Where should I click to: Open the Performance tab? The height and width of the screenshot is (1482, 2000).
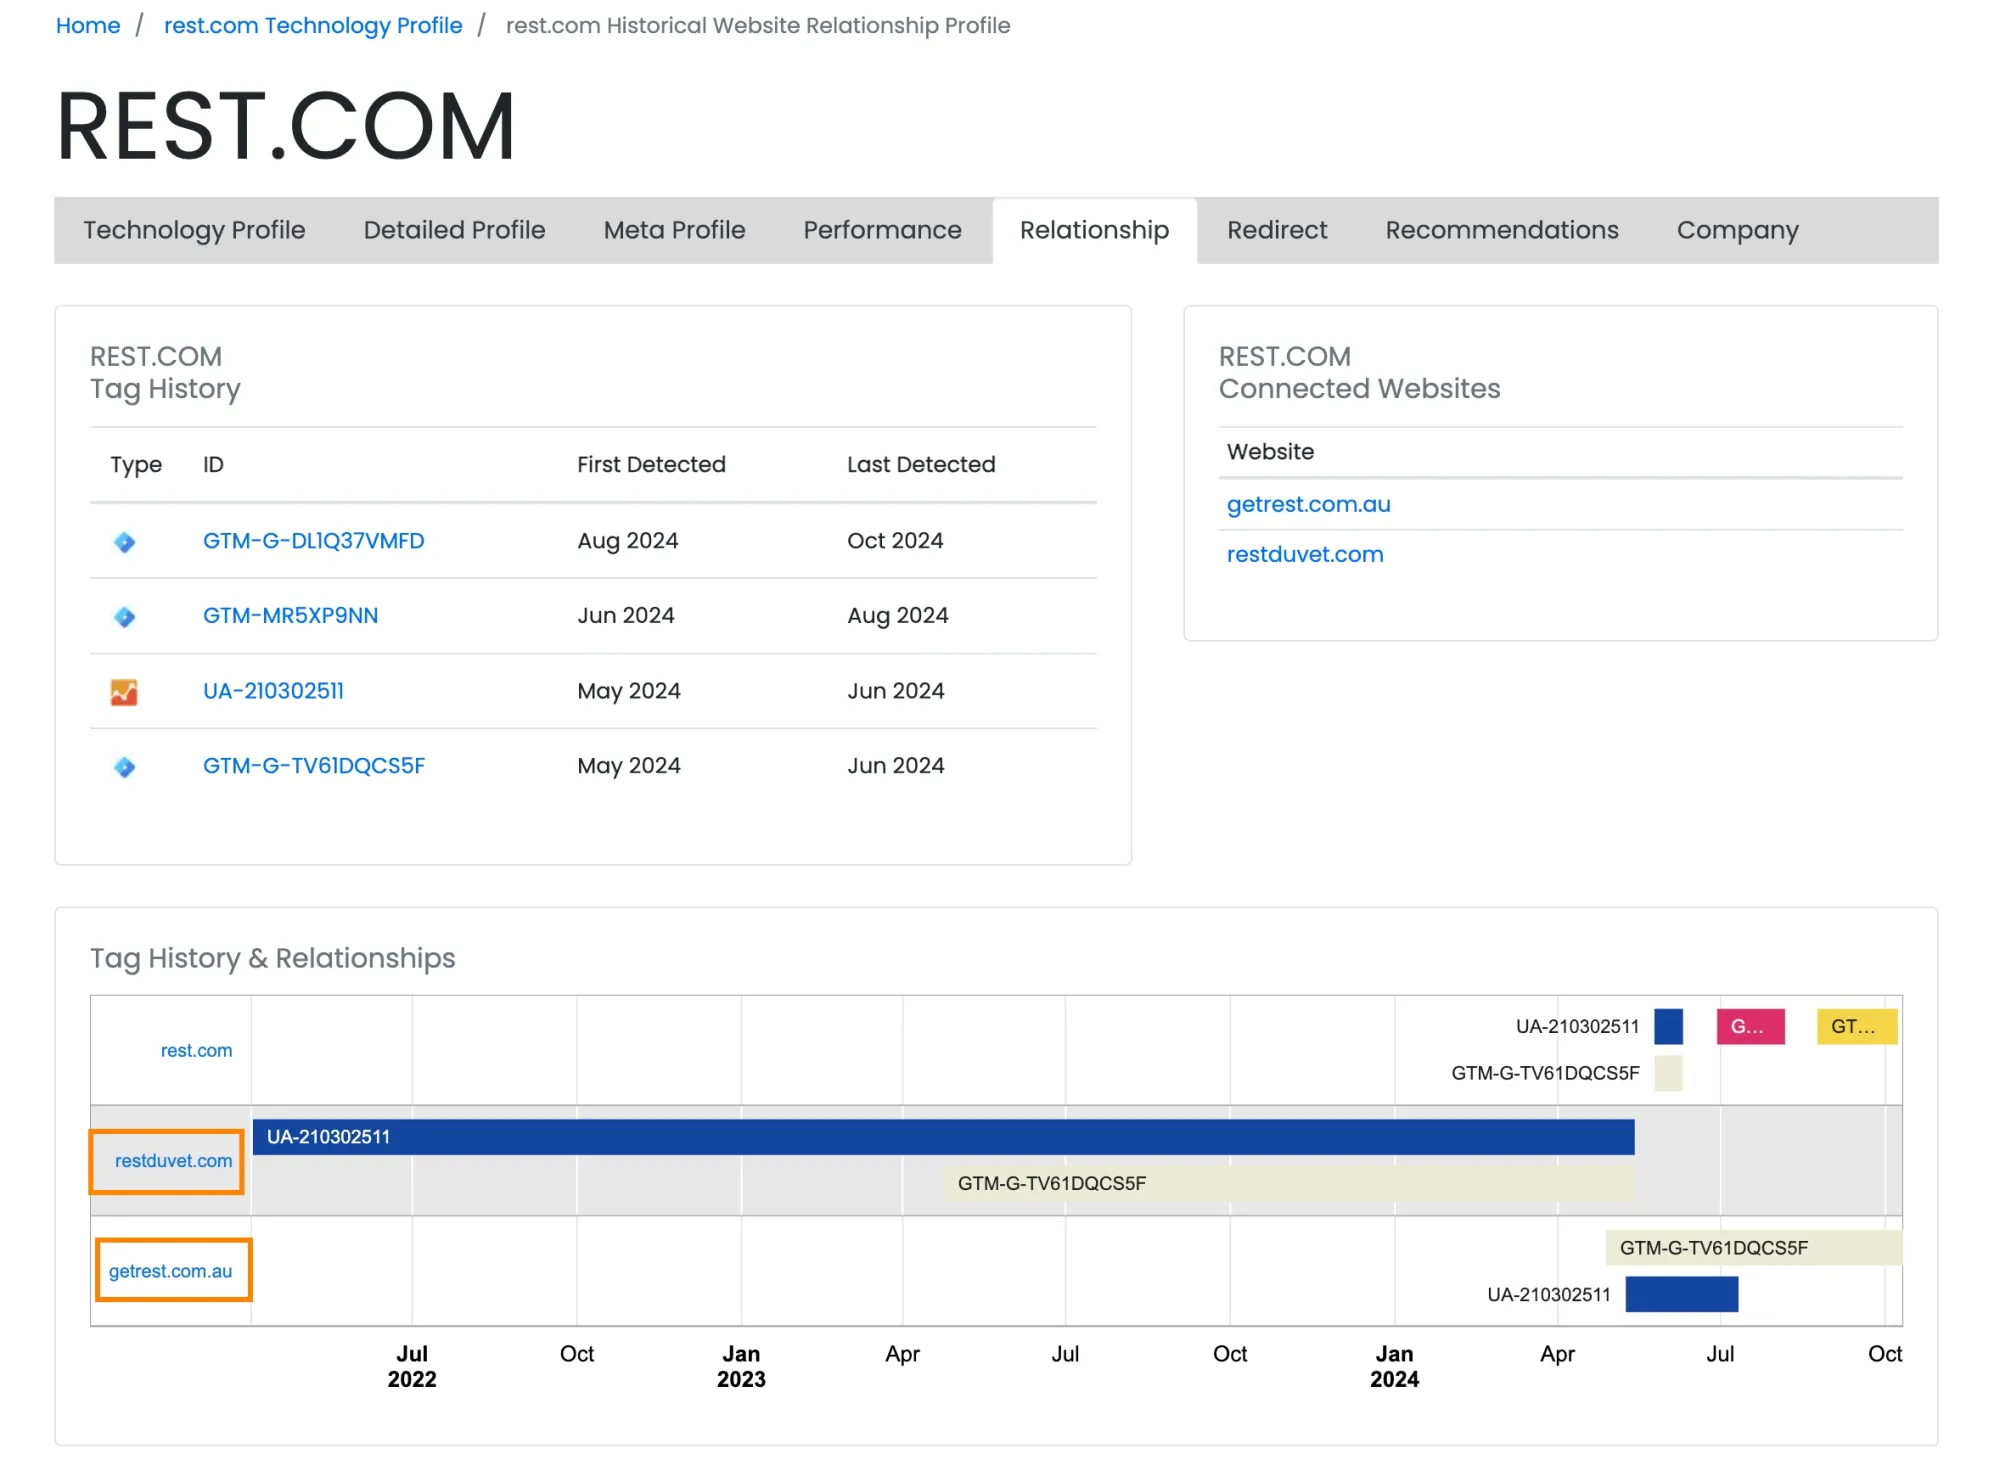coord(882,230)
